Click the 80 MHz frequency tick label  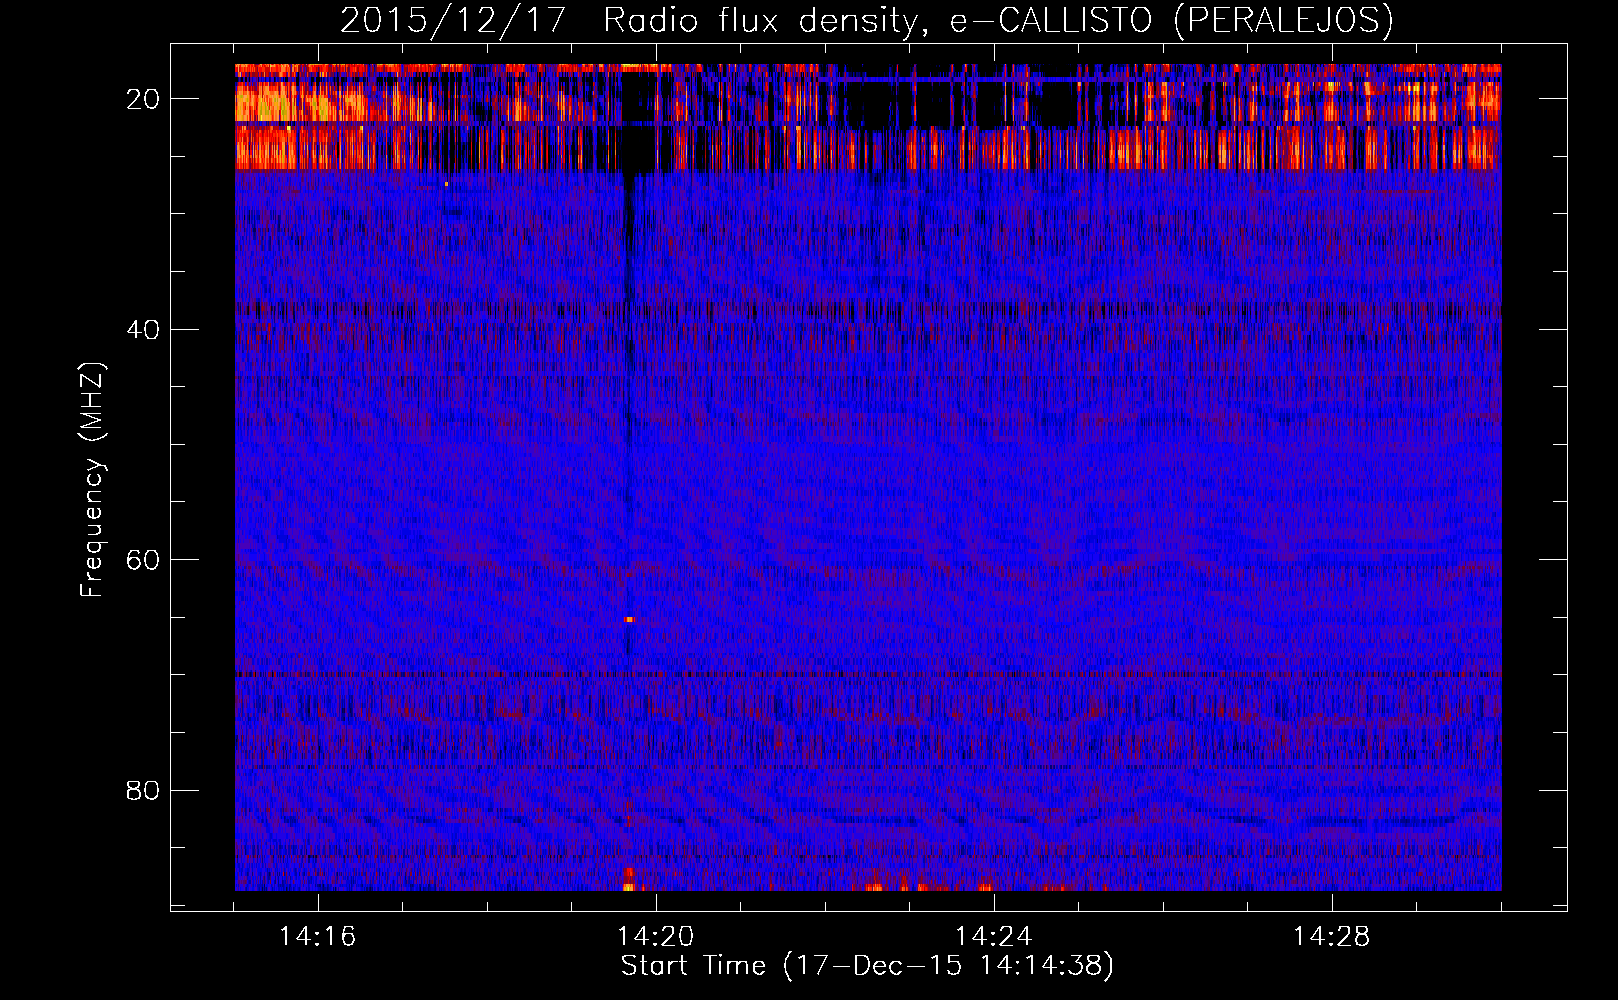point(144,791)
